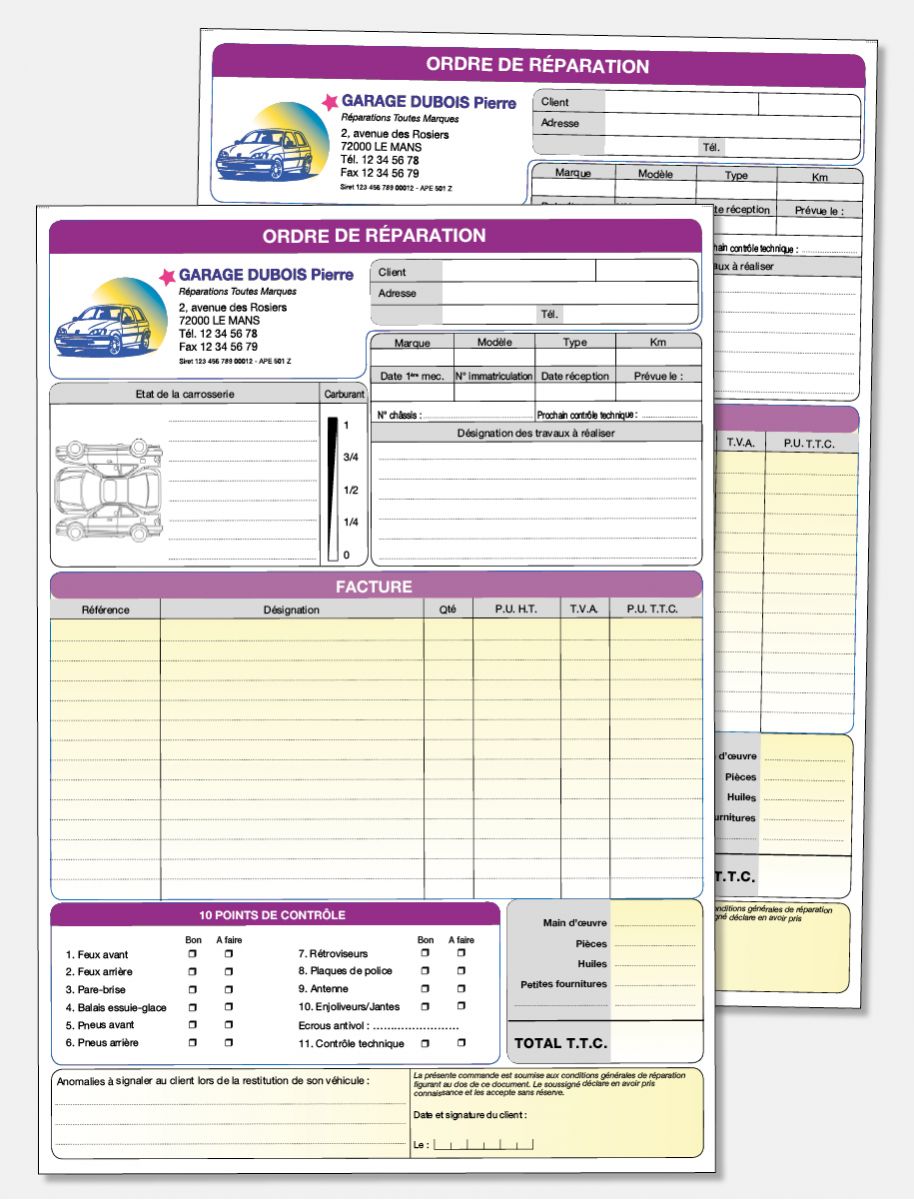The image size is (914, 1200).
Task: Mark A faire for Rétroviseurs
Action: (461, 954)
